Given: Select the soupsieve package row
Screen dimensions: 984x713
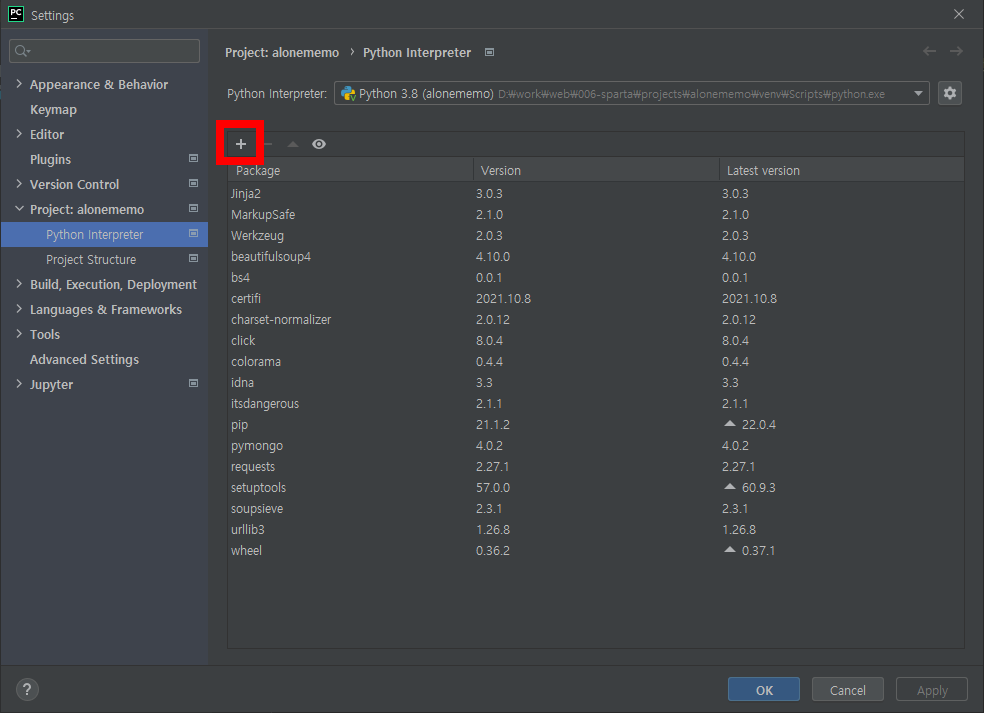Looking at the screenshot, I should click(x=596, y=508).
